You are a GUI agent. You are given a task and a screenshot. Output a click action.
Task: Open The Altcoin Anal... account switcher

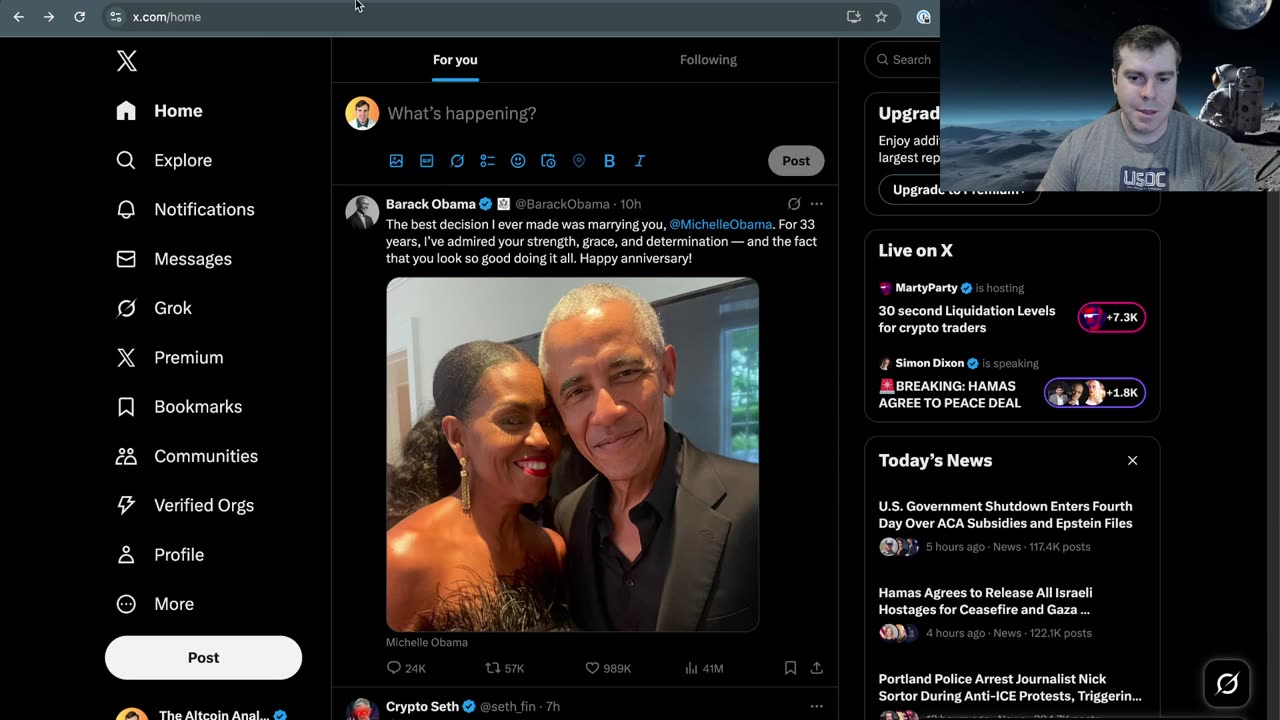pos(203,714)
